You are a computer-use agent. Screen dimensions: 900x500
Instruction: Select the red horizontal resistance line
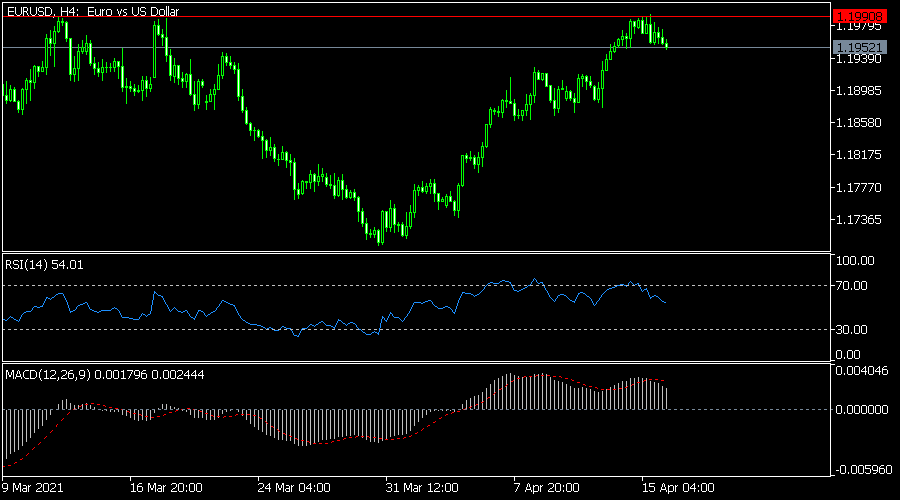(400, 17)
